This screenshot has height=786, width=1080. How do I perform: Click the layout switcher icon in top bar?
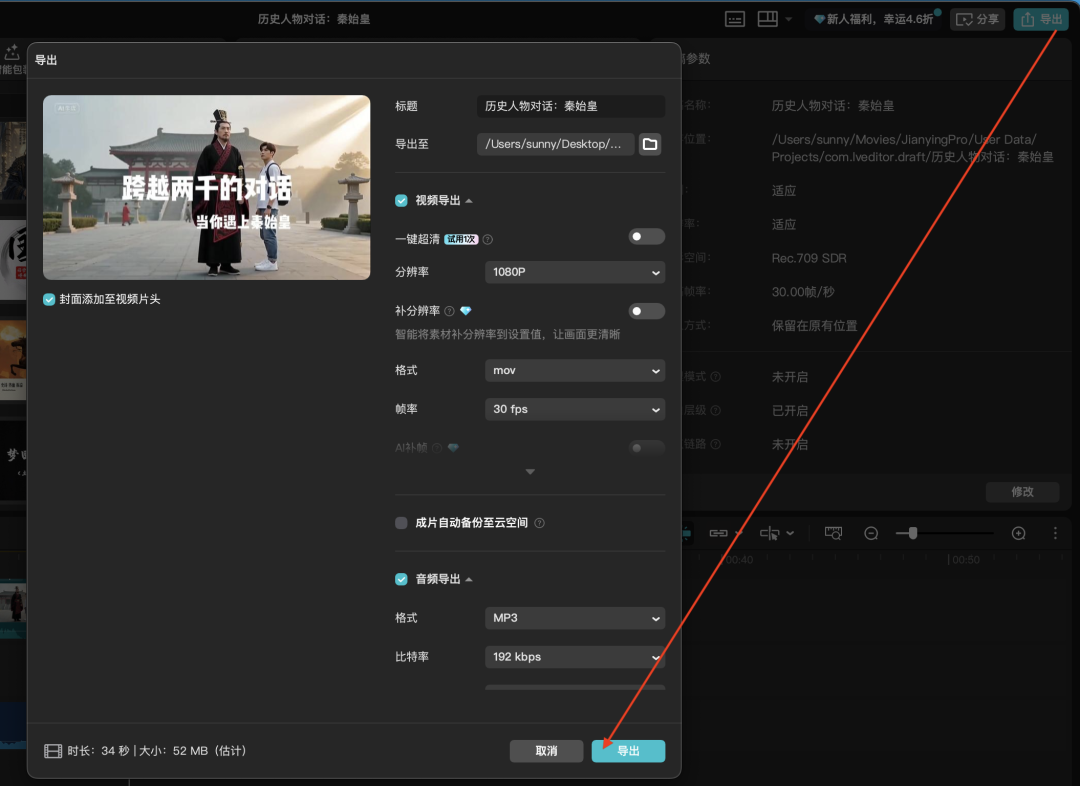767,19
